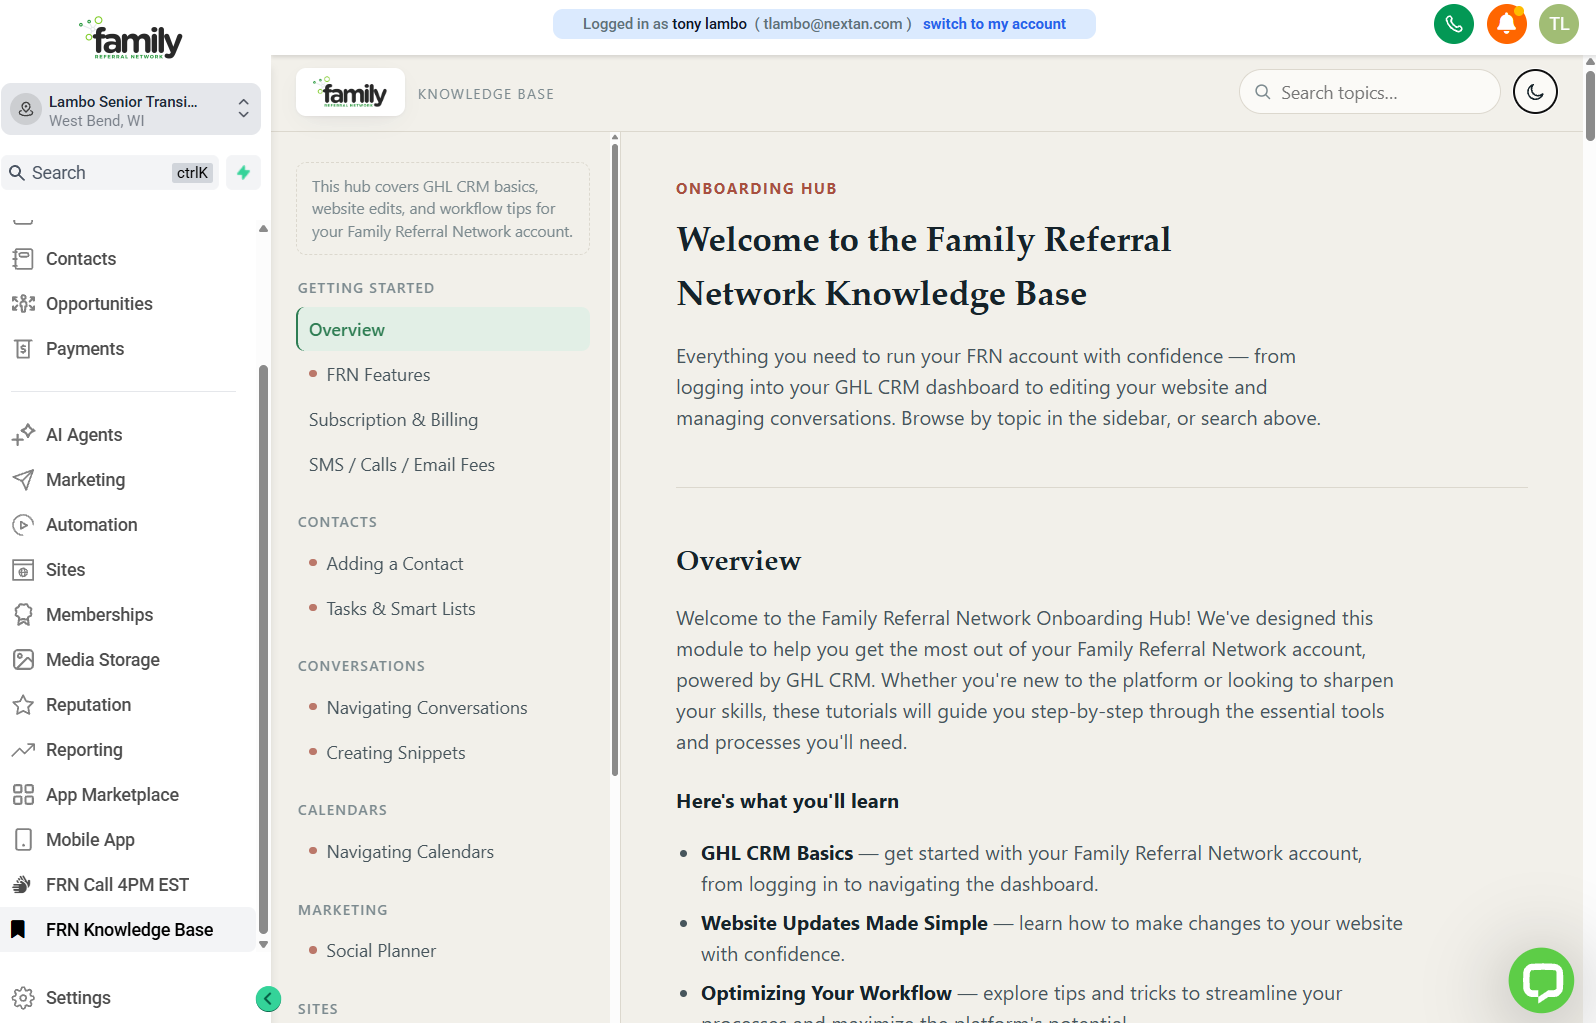Click the AI Agents sparkle icon
Image resolution: width=1596 pixels, height=1023 pixels.
pos(23,435)
